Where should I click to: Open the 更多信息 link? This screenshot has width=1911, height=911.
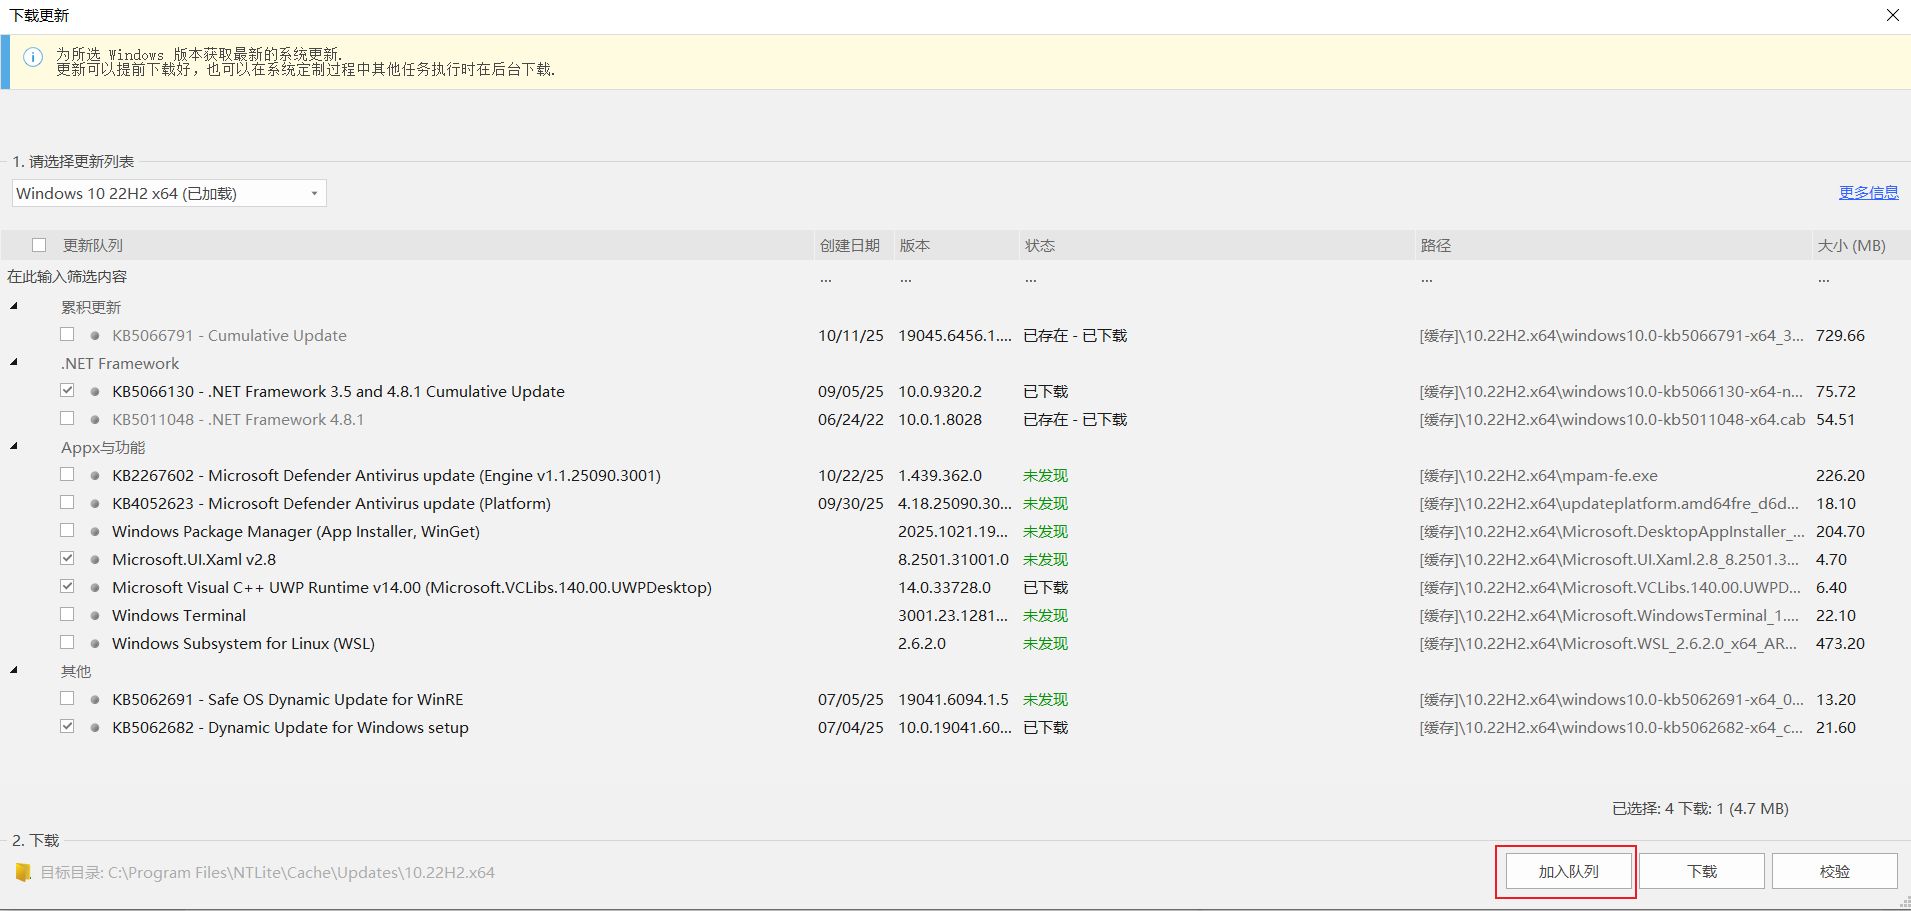(1868, 193)
